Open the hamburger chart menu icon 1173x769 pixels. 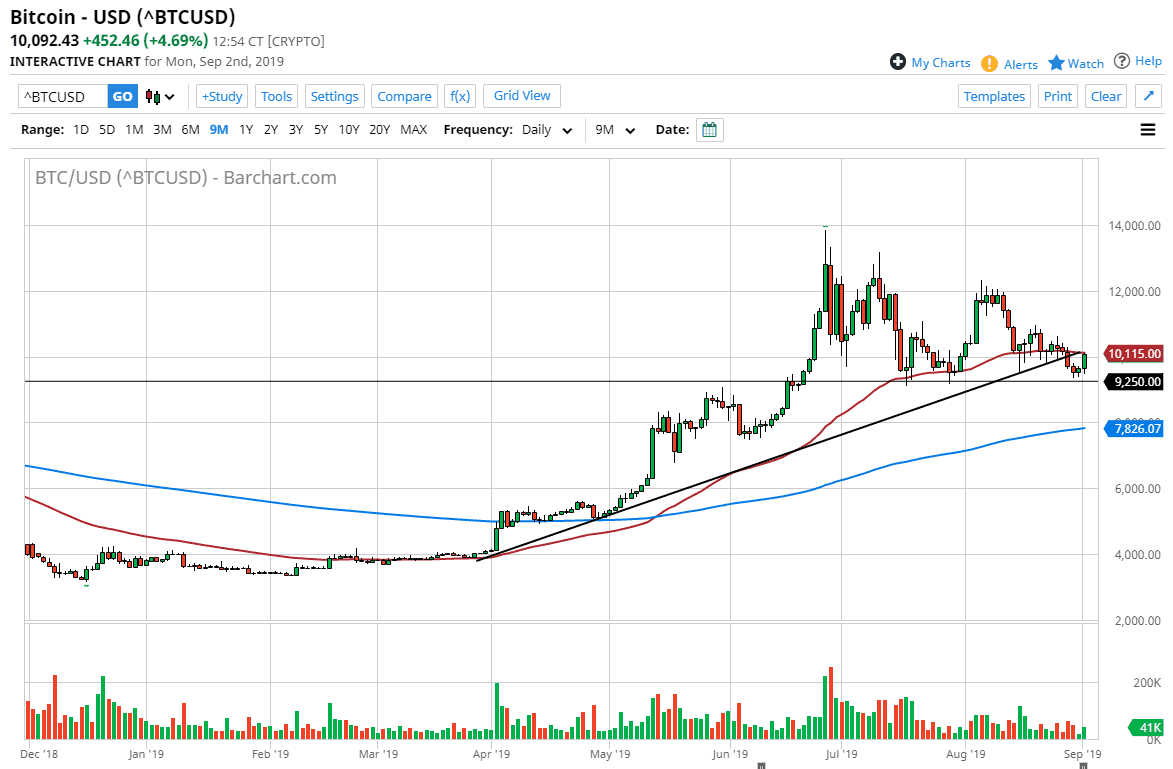point(1148,129)
